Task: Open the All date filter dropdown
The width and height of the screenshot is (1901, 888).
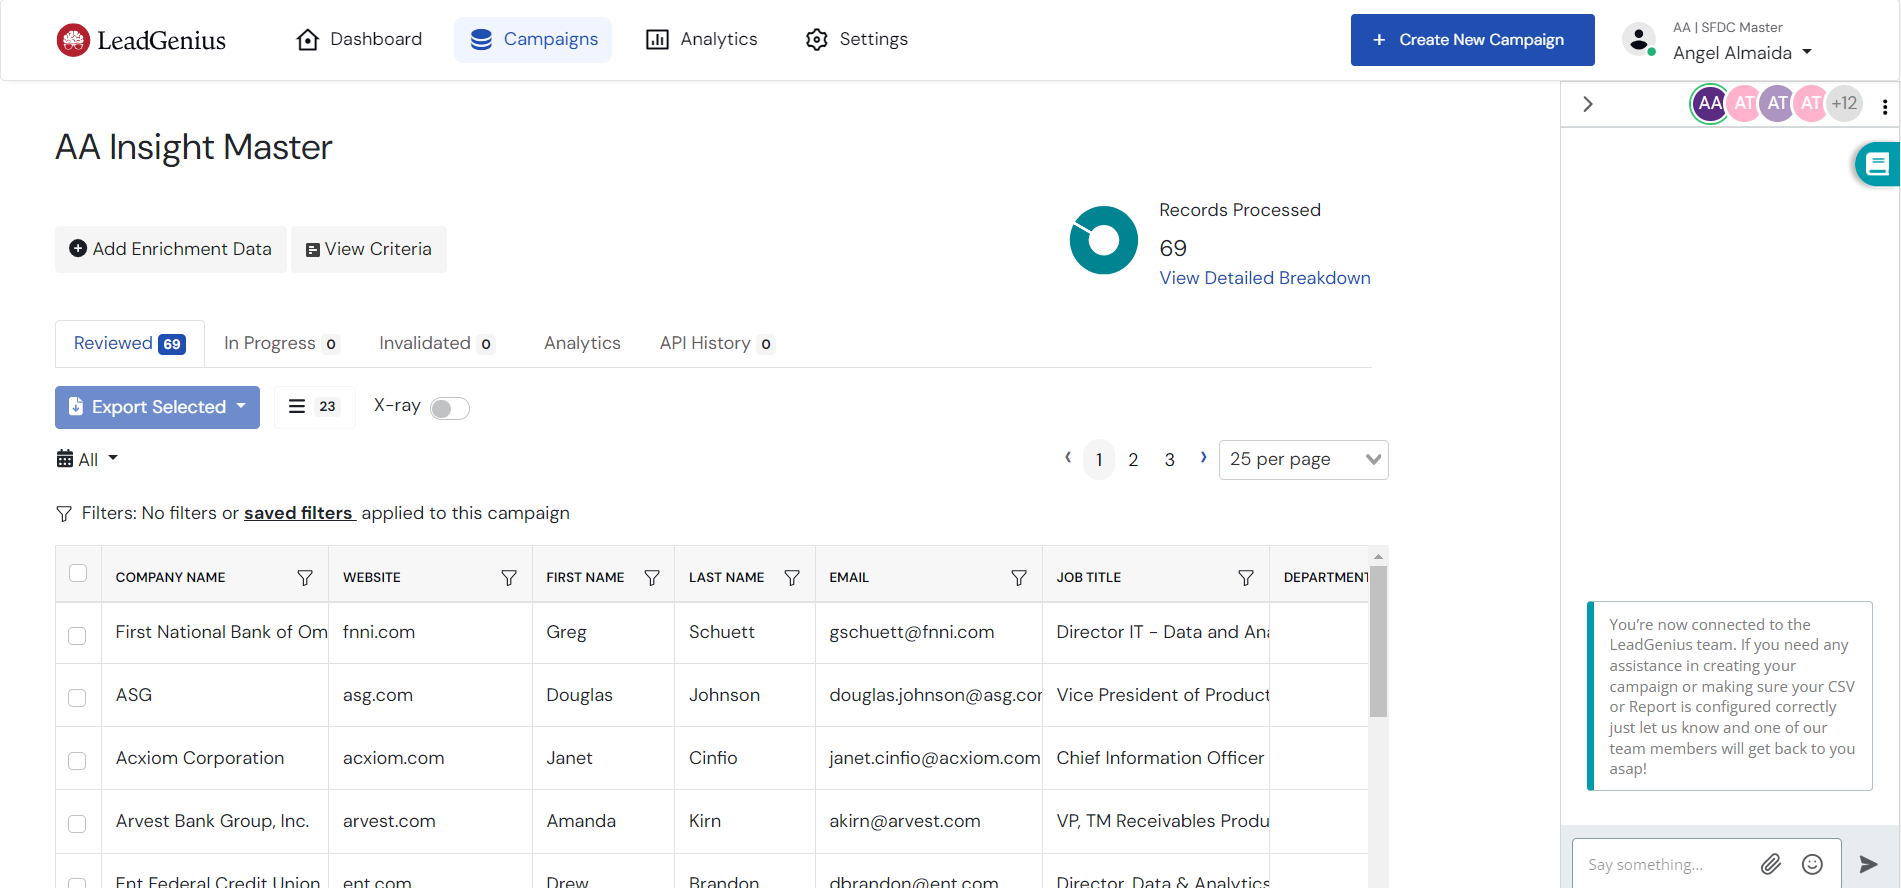Action: click(88, 459)
